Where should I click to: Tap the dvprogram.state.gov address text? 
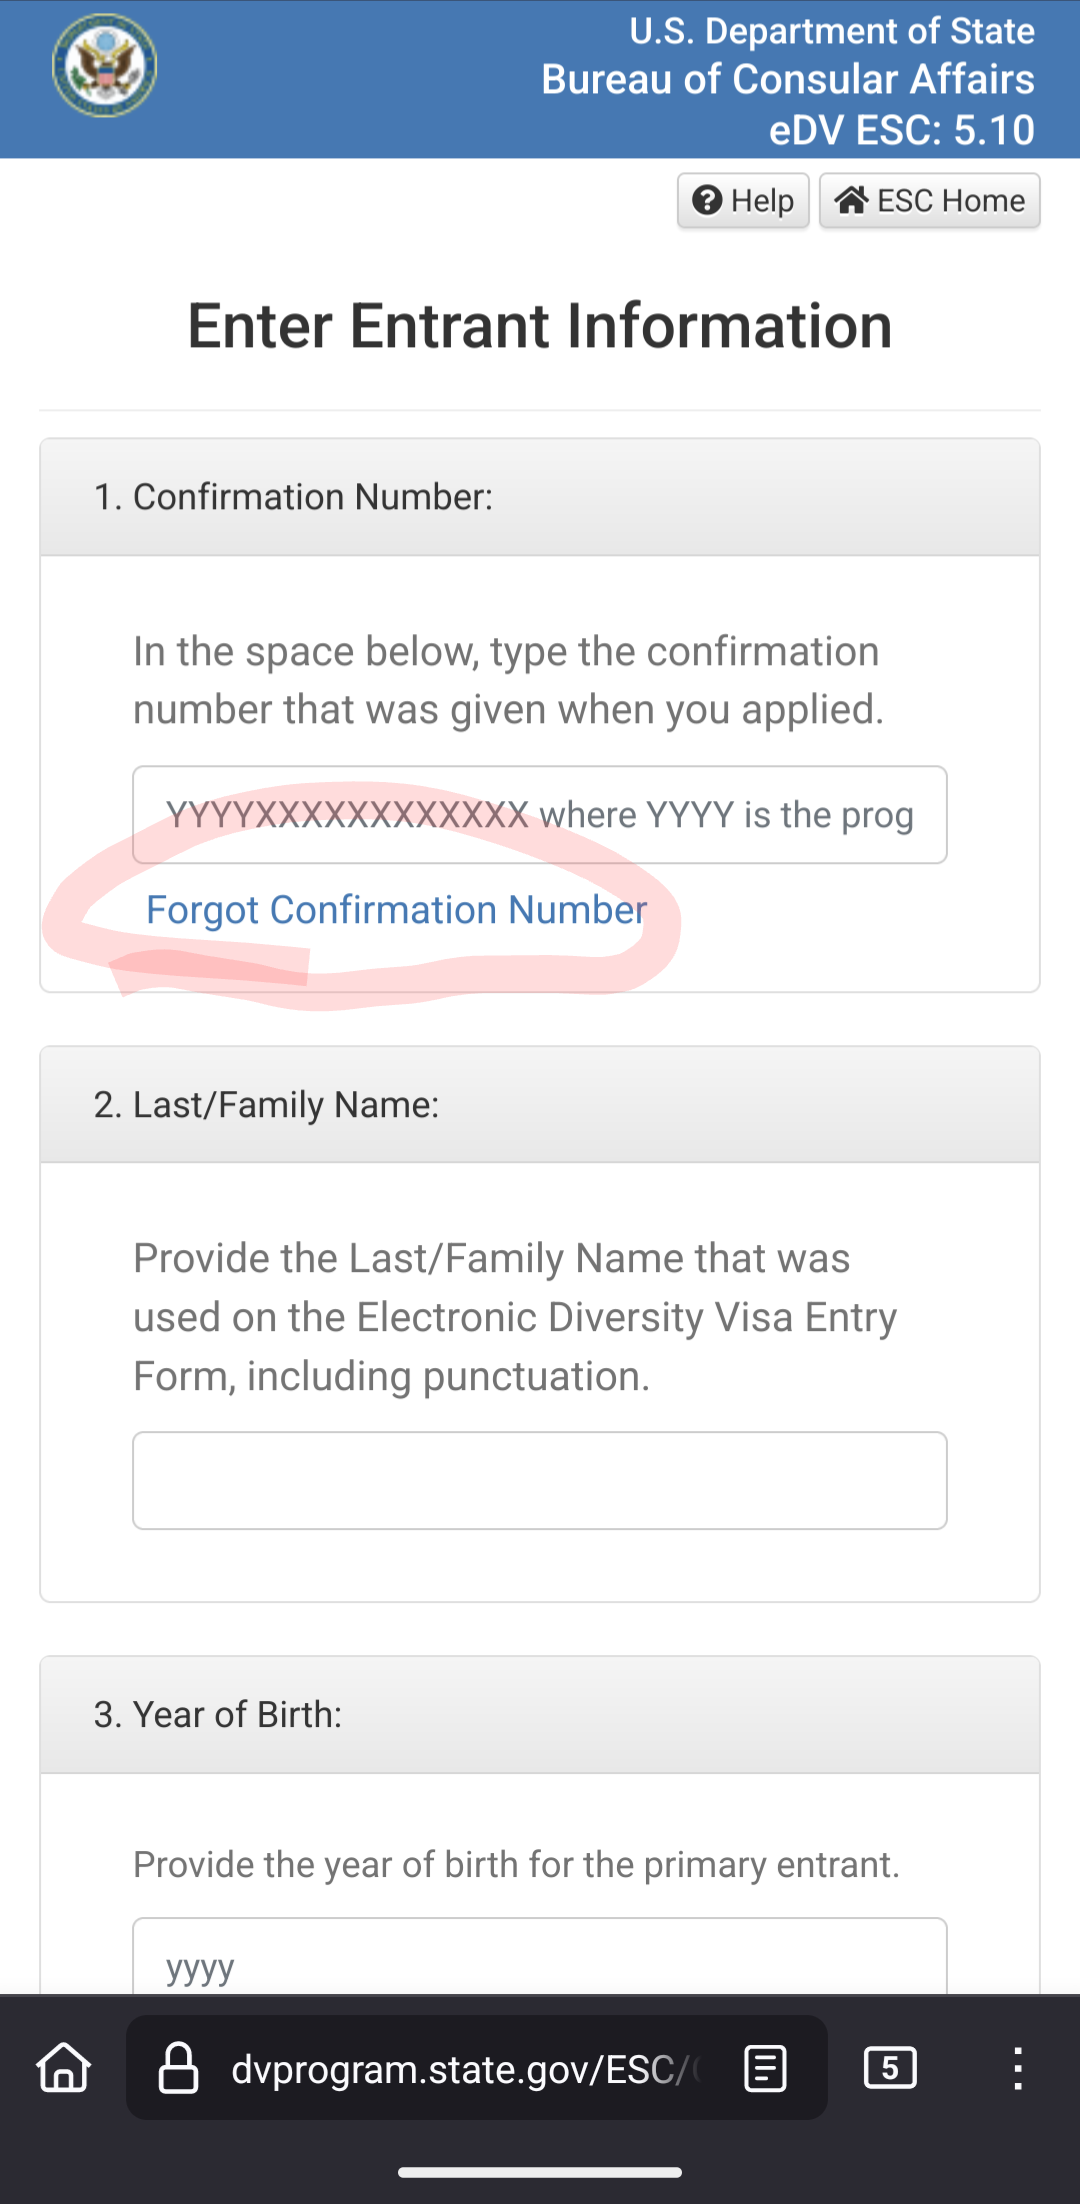(x=460, y=2069)
